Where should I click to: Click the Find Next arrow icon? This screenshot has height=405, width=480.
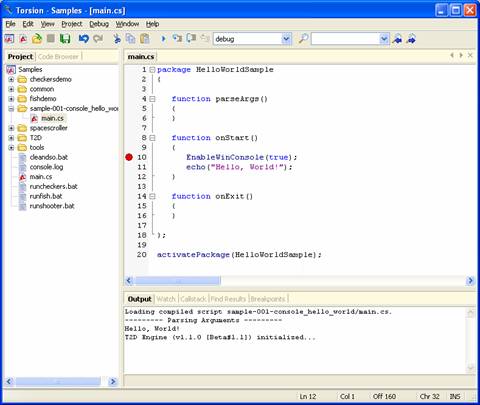coord(411,39)
